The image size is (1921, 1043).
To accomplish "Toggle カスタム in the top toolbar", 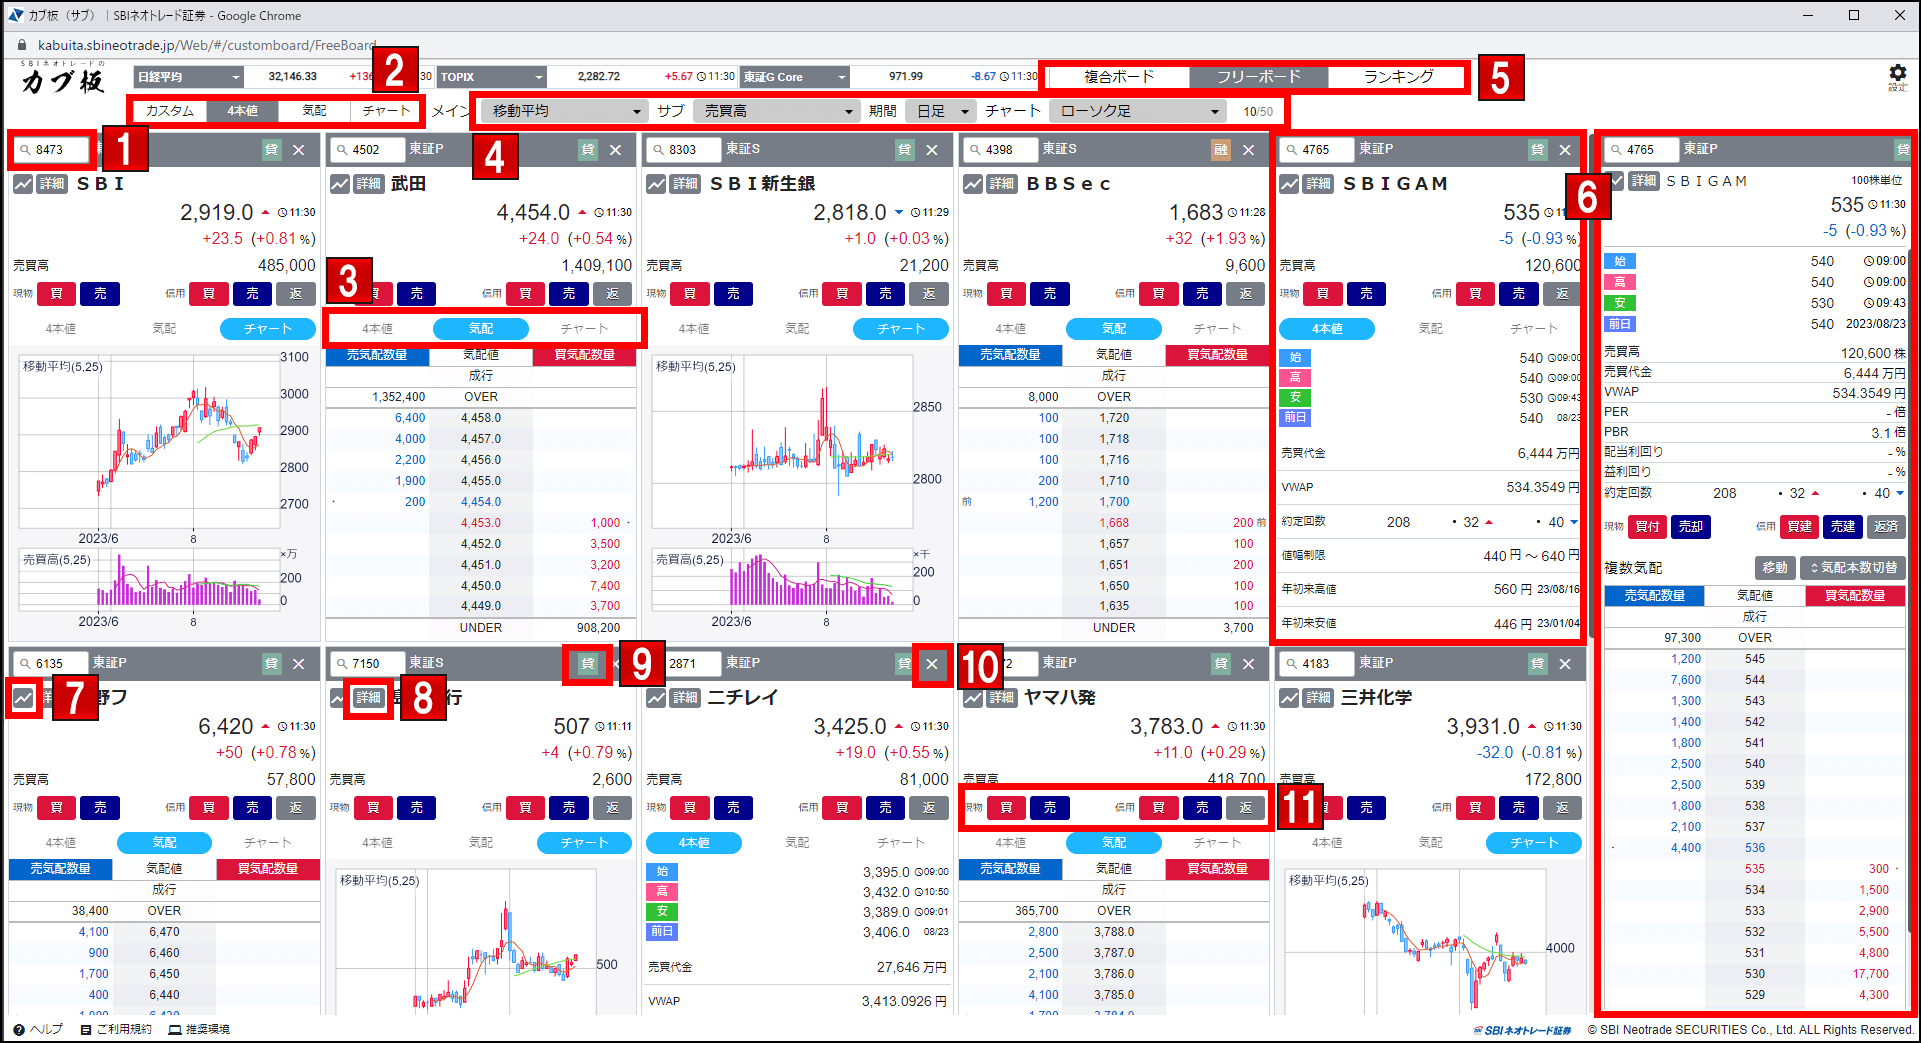I will pyautogui.click(x=170, y=111).
